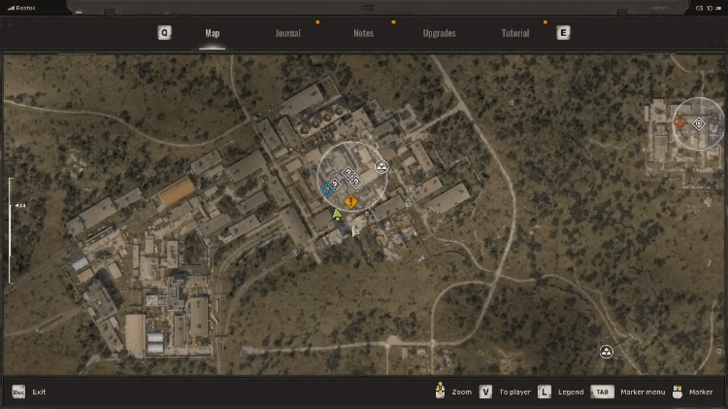Click the battery icon at top right

(719, 8)
